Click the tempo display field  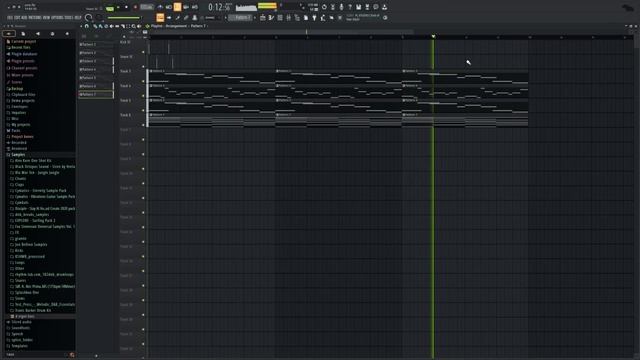click(146, 7)
